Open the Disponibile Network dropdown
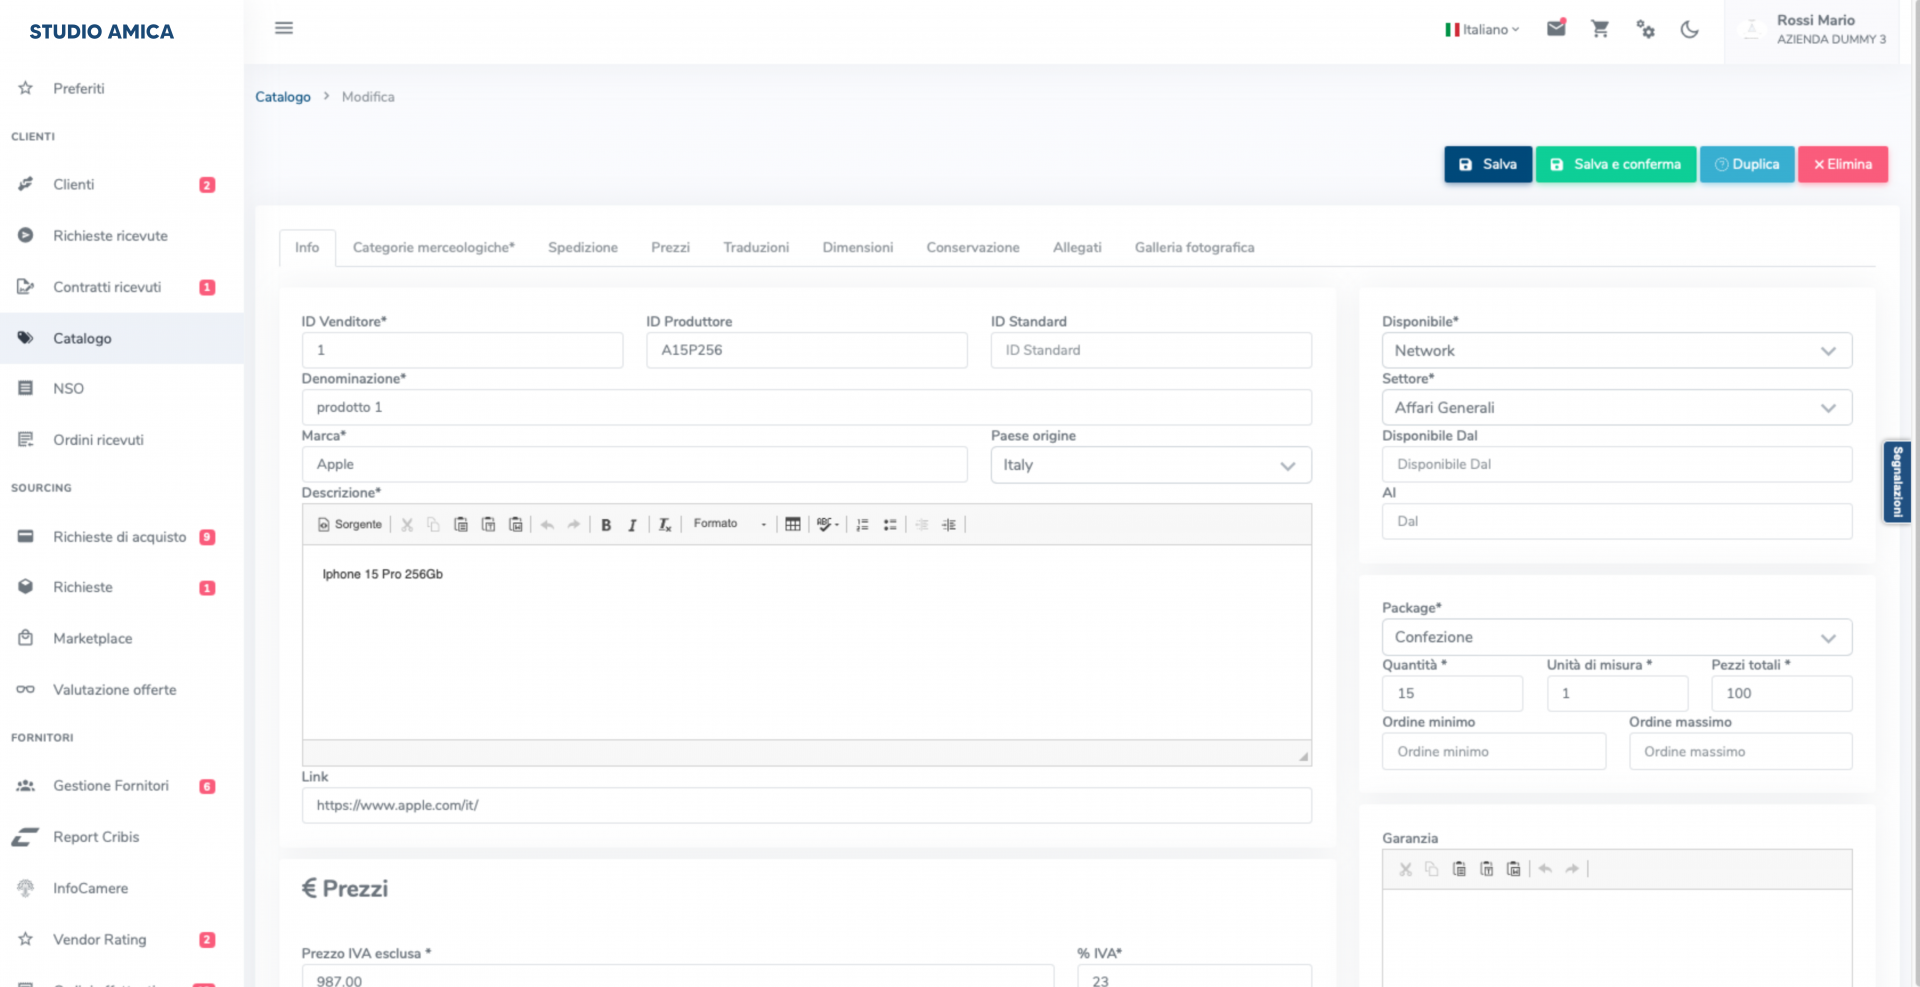 click(x=1616, y=351)
